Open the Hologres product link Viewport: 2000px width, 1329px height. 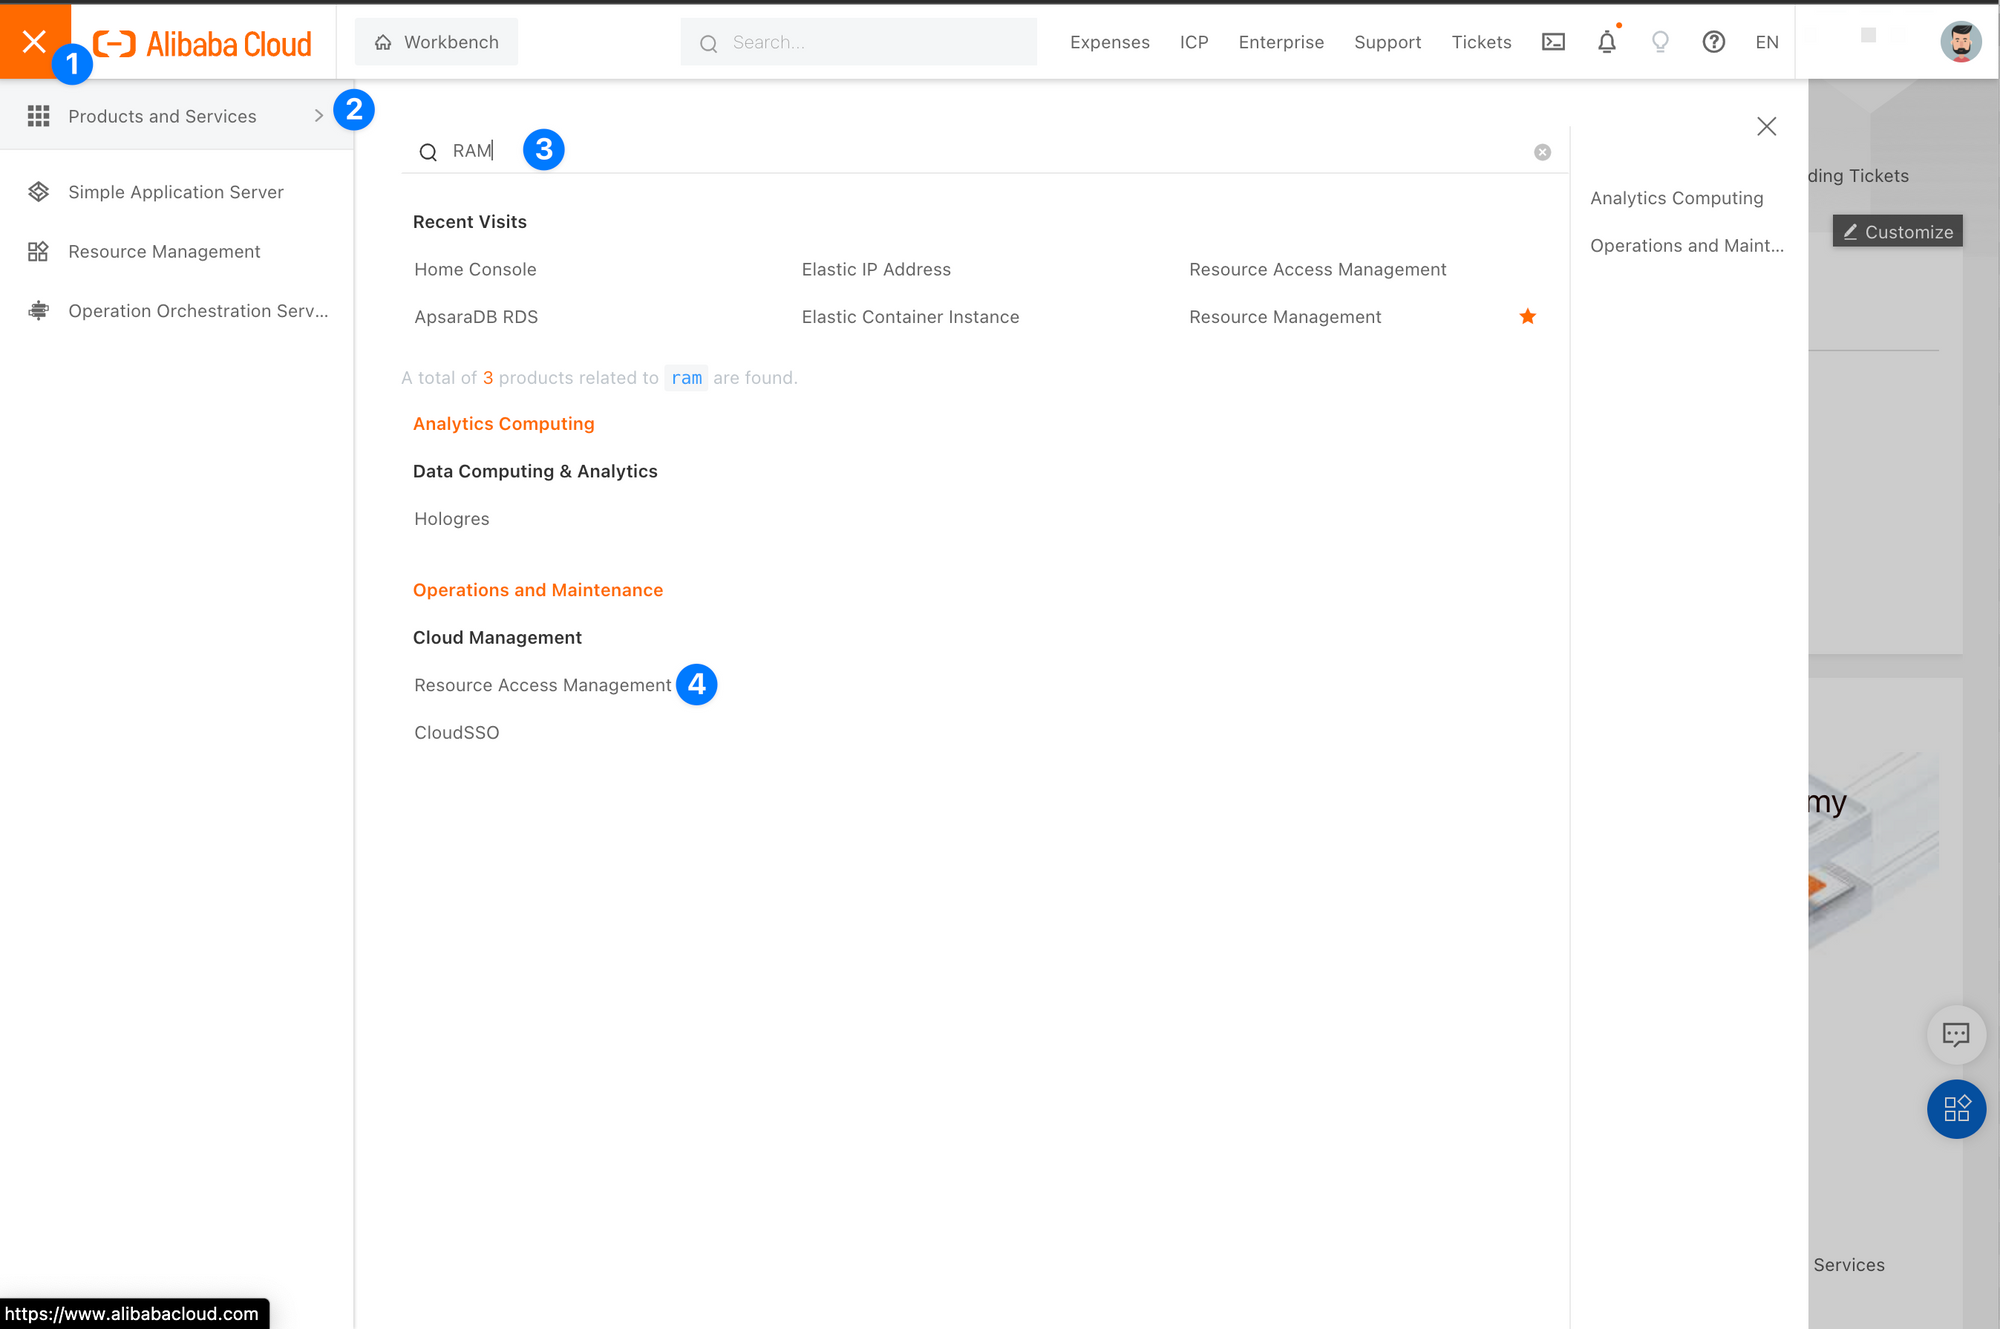451,519
